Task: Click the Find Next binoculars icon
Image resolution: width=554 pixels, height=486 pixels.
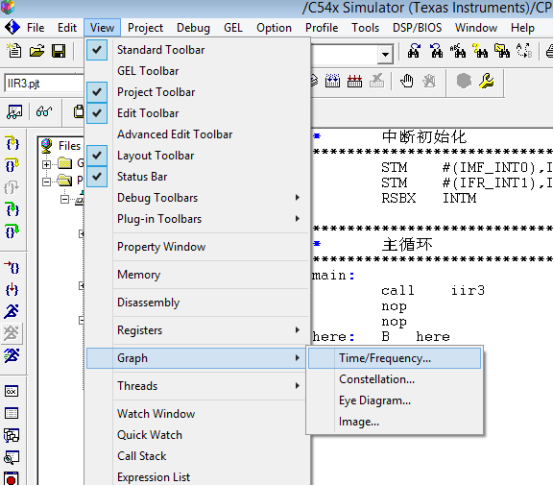Action: 414,51
